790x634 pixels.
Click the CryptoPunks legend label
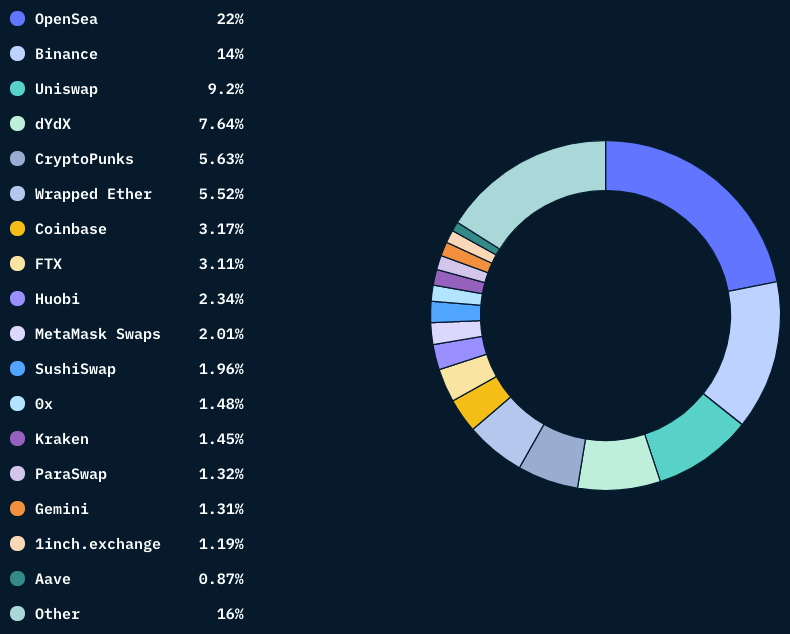click(x=84, y=159)
